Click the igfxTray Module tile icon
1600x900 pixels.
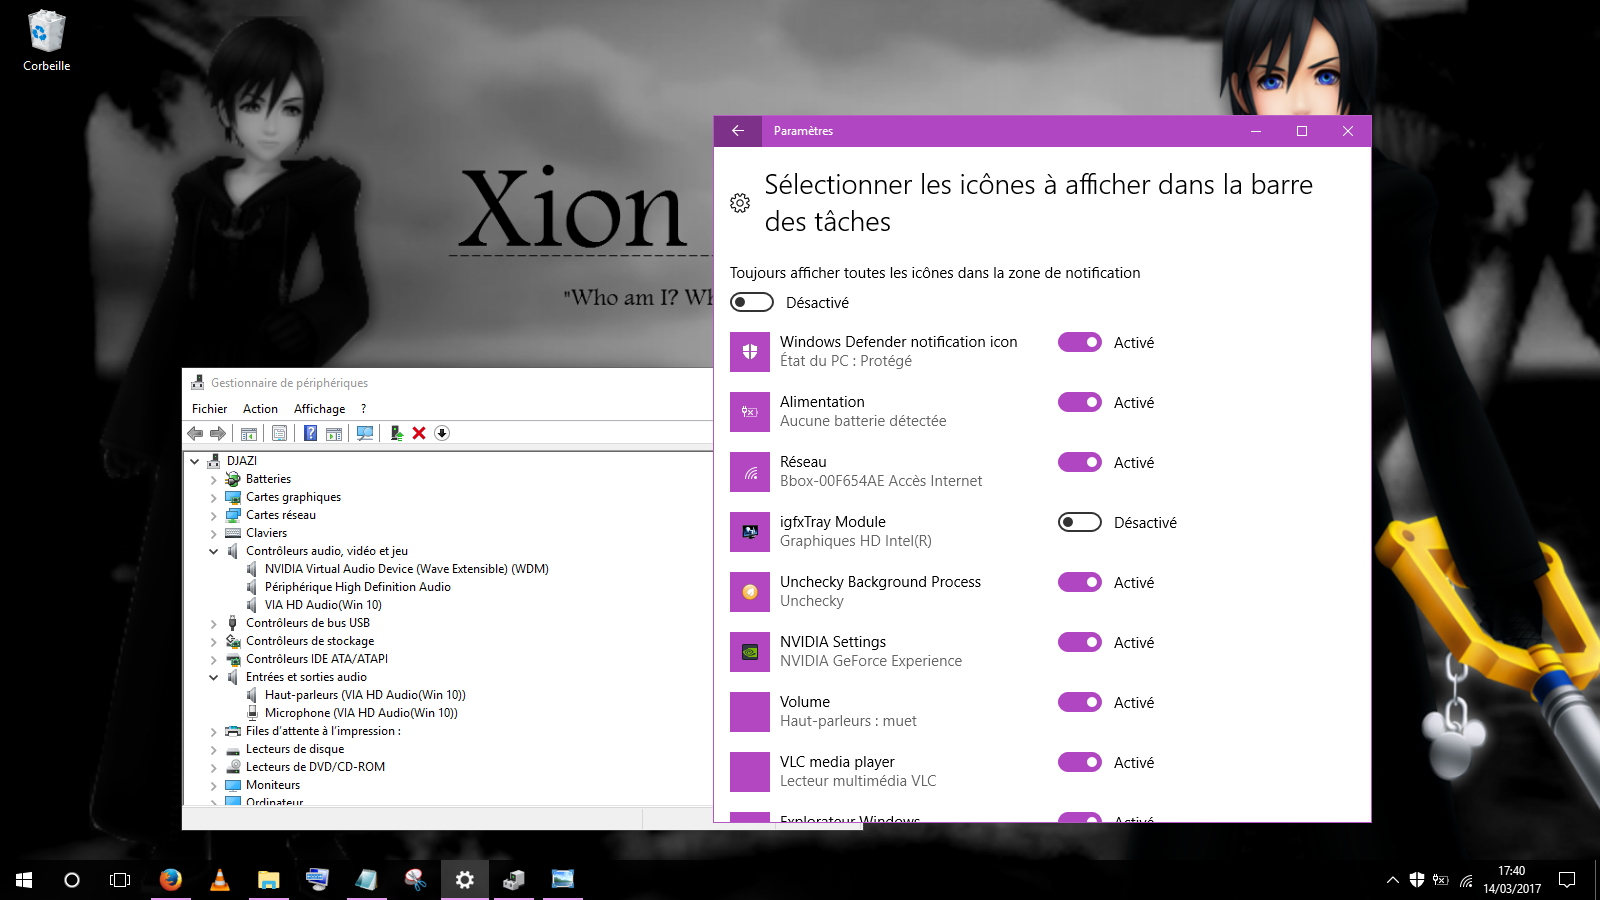point(750,532)
